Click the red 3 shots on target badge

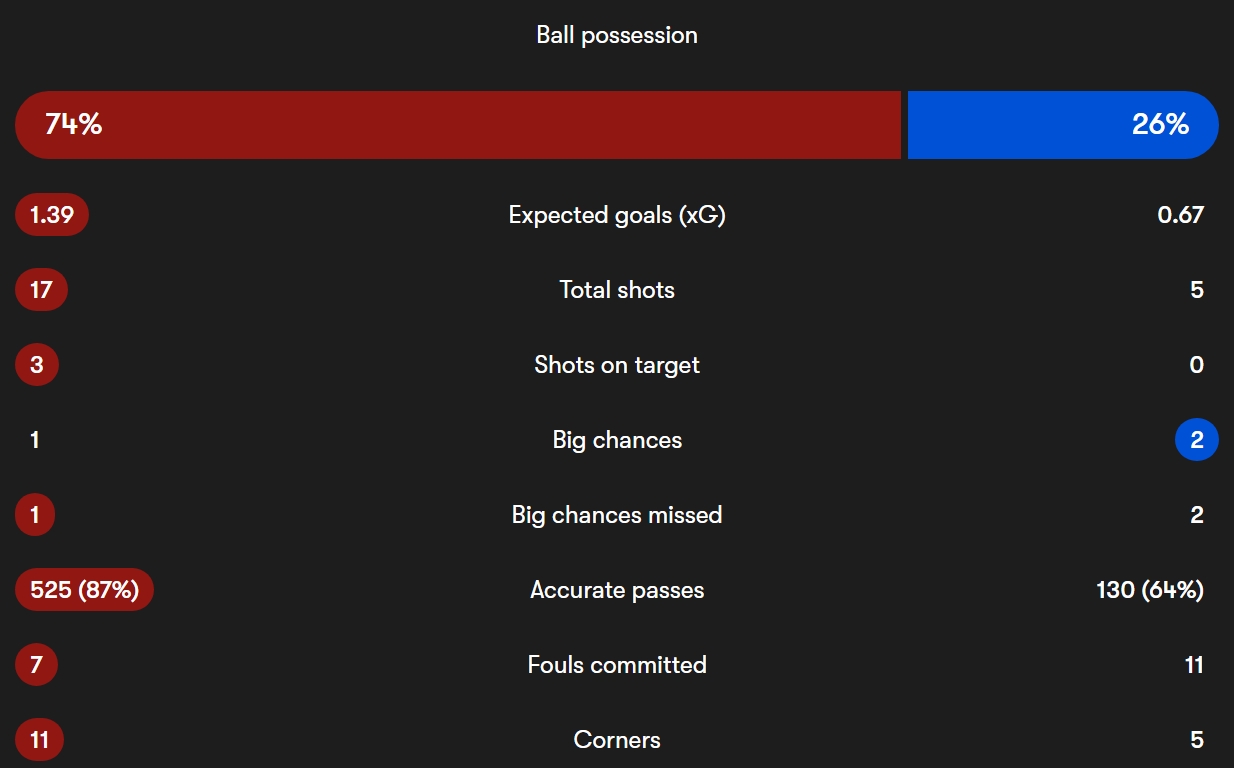[x=37, y=365]
